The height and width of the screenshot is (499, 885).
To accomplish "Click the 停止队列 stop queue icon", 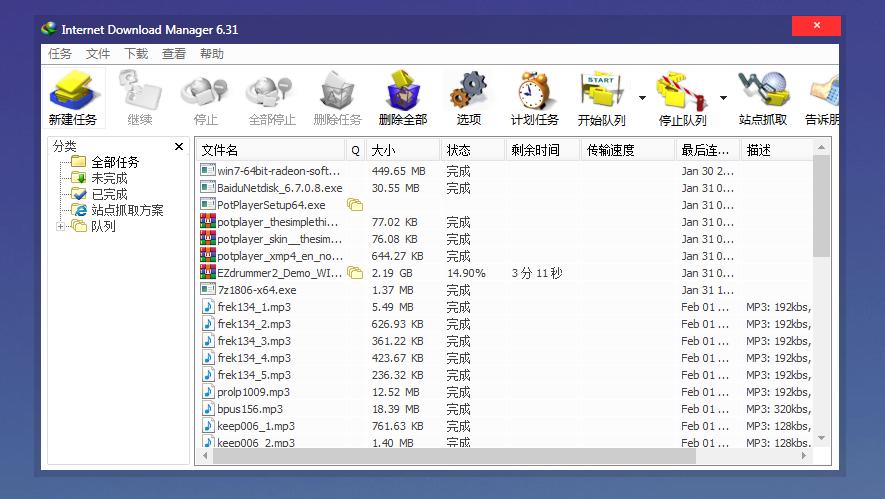I will tap(682, 97).
